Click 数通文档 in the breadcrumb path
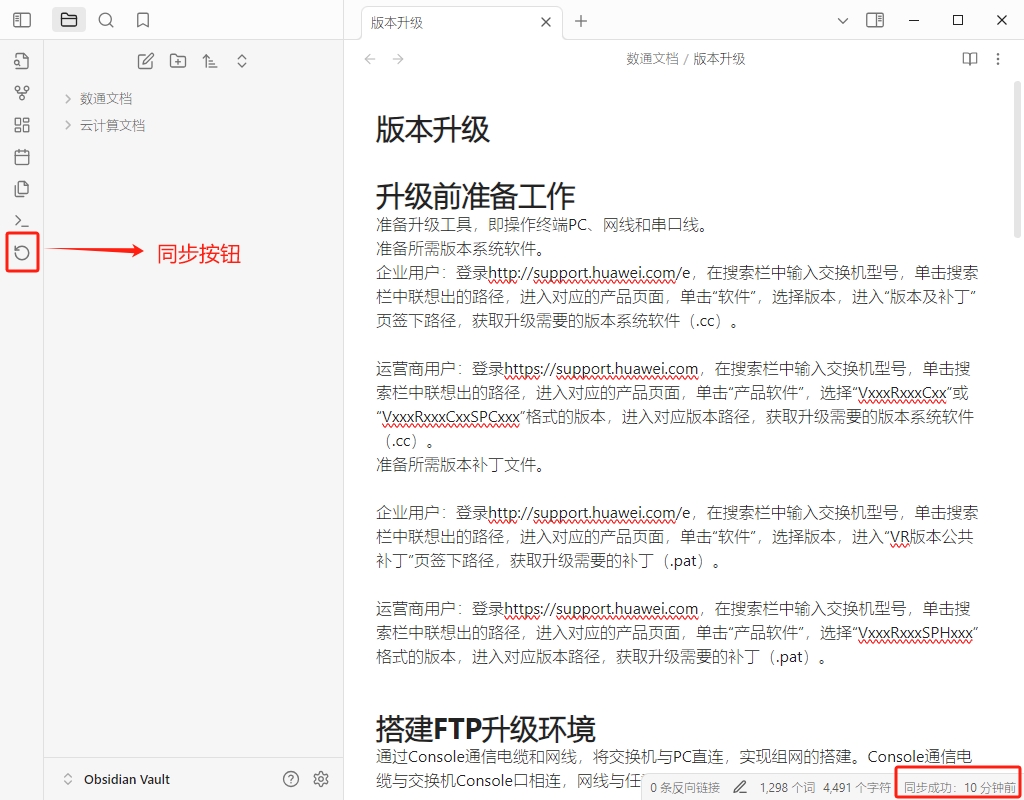This screenshot has width=1024, height=800. pyautogui.click(x=652, y=59)
